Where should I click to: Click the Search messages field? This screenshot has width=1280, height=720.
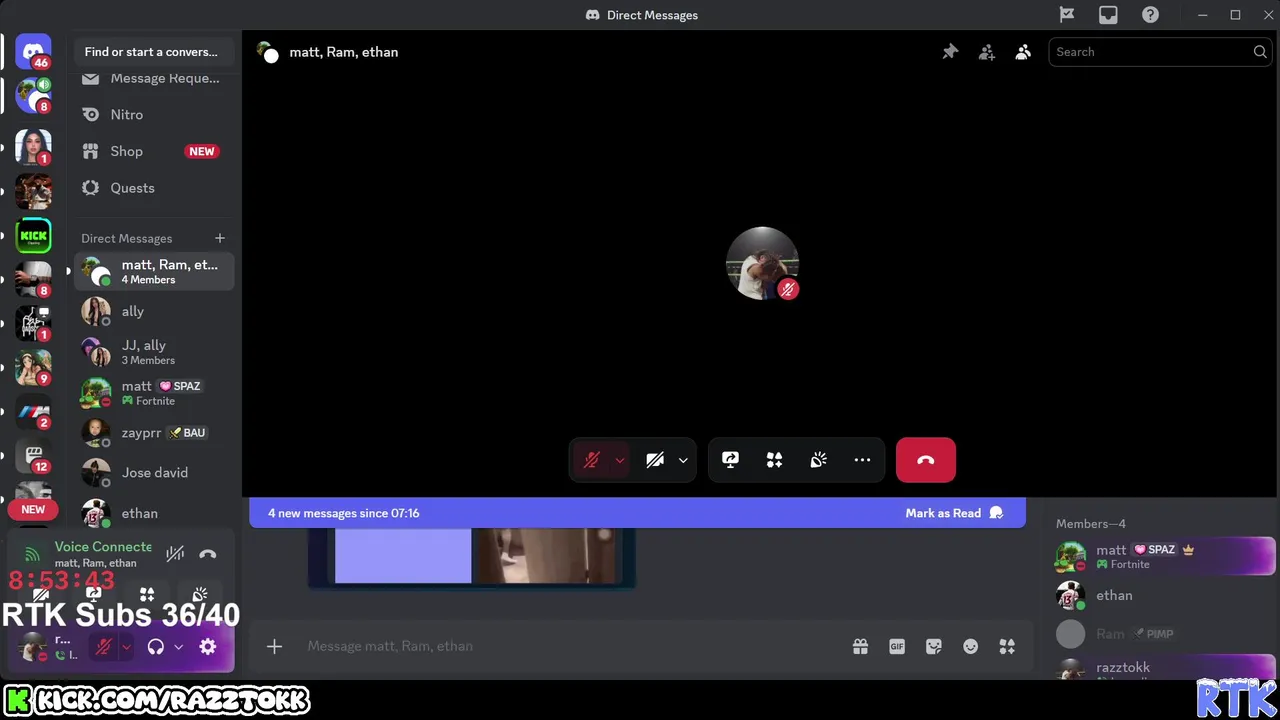click(x=1161, y=52)
